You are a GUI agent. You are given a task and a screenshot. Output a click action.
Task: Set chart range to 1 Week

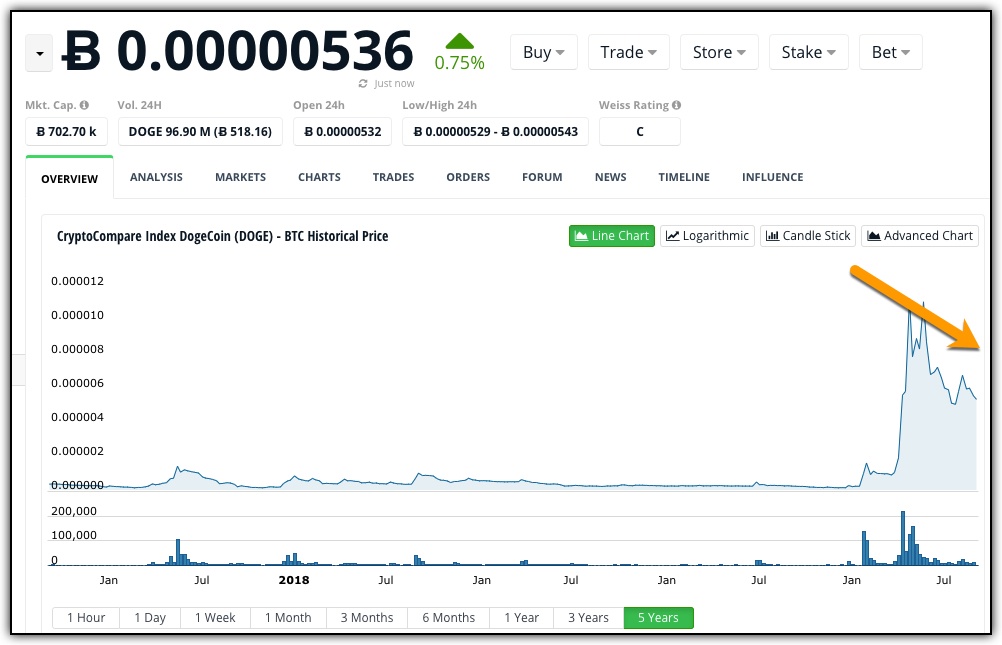(x=215, y=618)
